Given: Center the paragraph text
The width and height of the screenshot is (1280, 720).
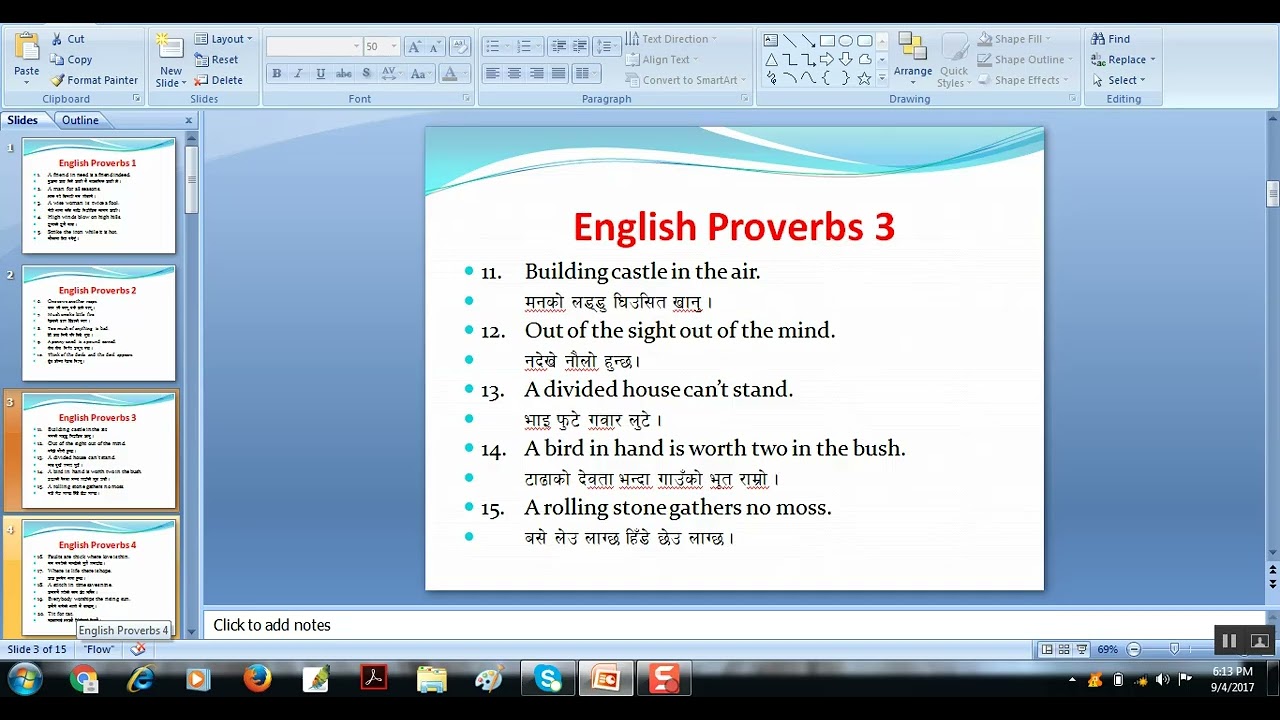Looking at the screenshot, I should point(514,74).
